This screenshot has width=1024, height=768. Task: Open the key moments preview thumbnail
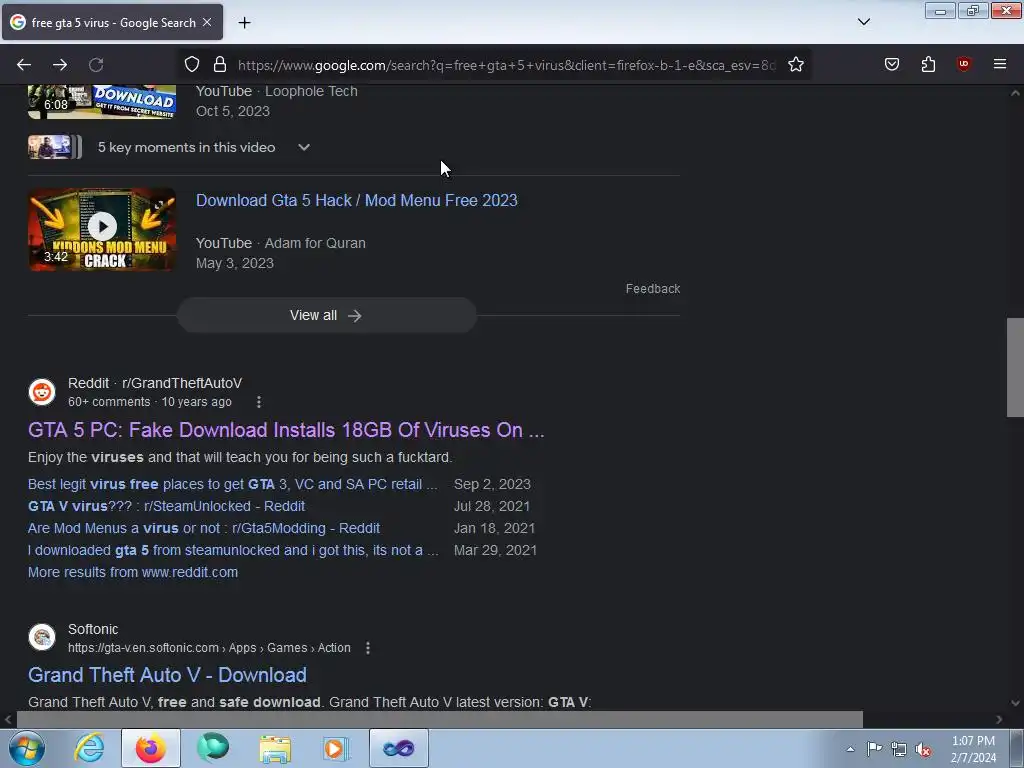tap(55, 147)
